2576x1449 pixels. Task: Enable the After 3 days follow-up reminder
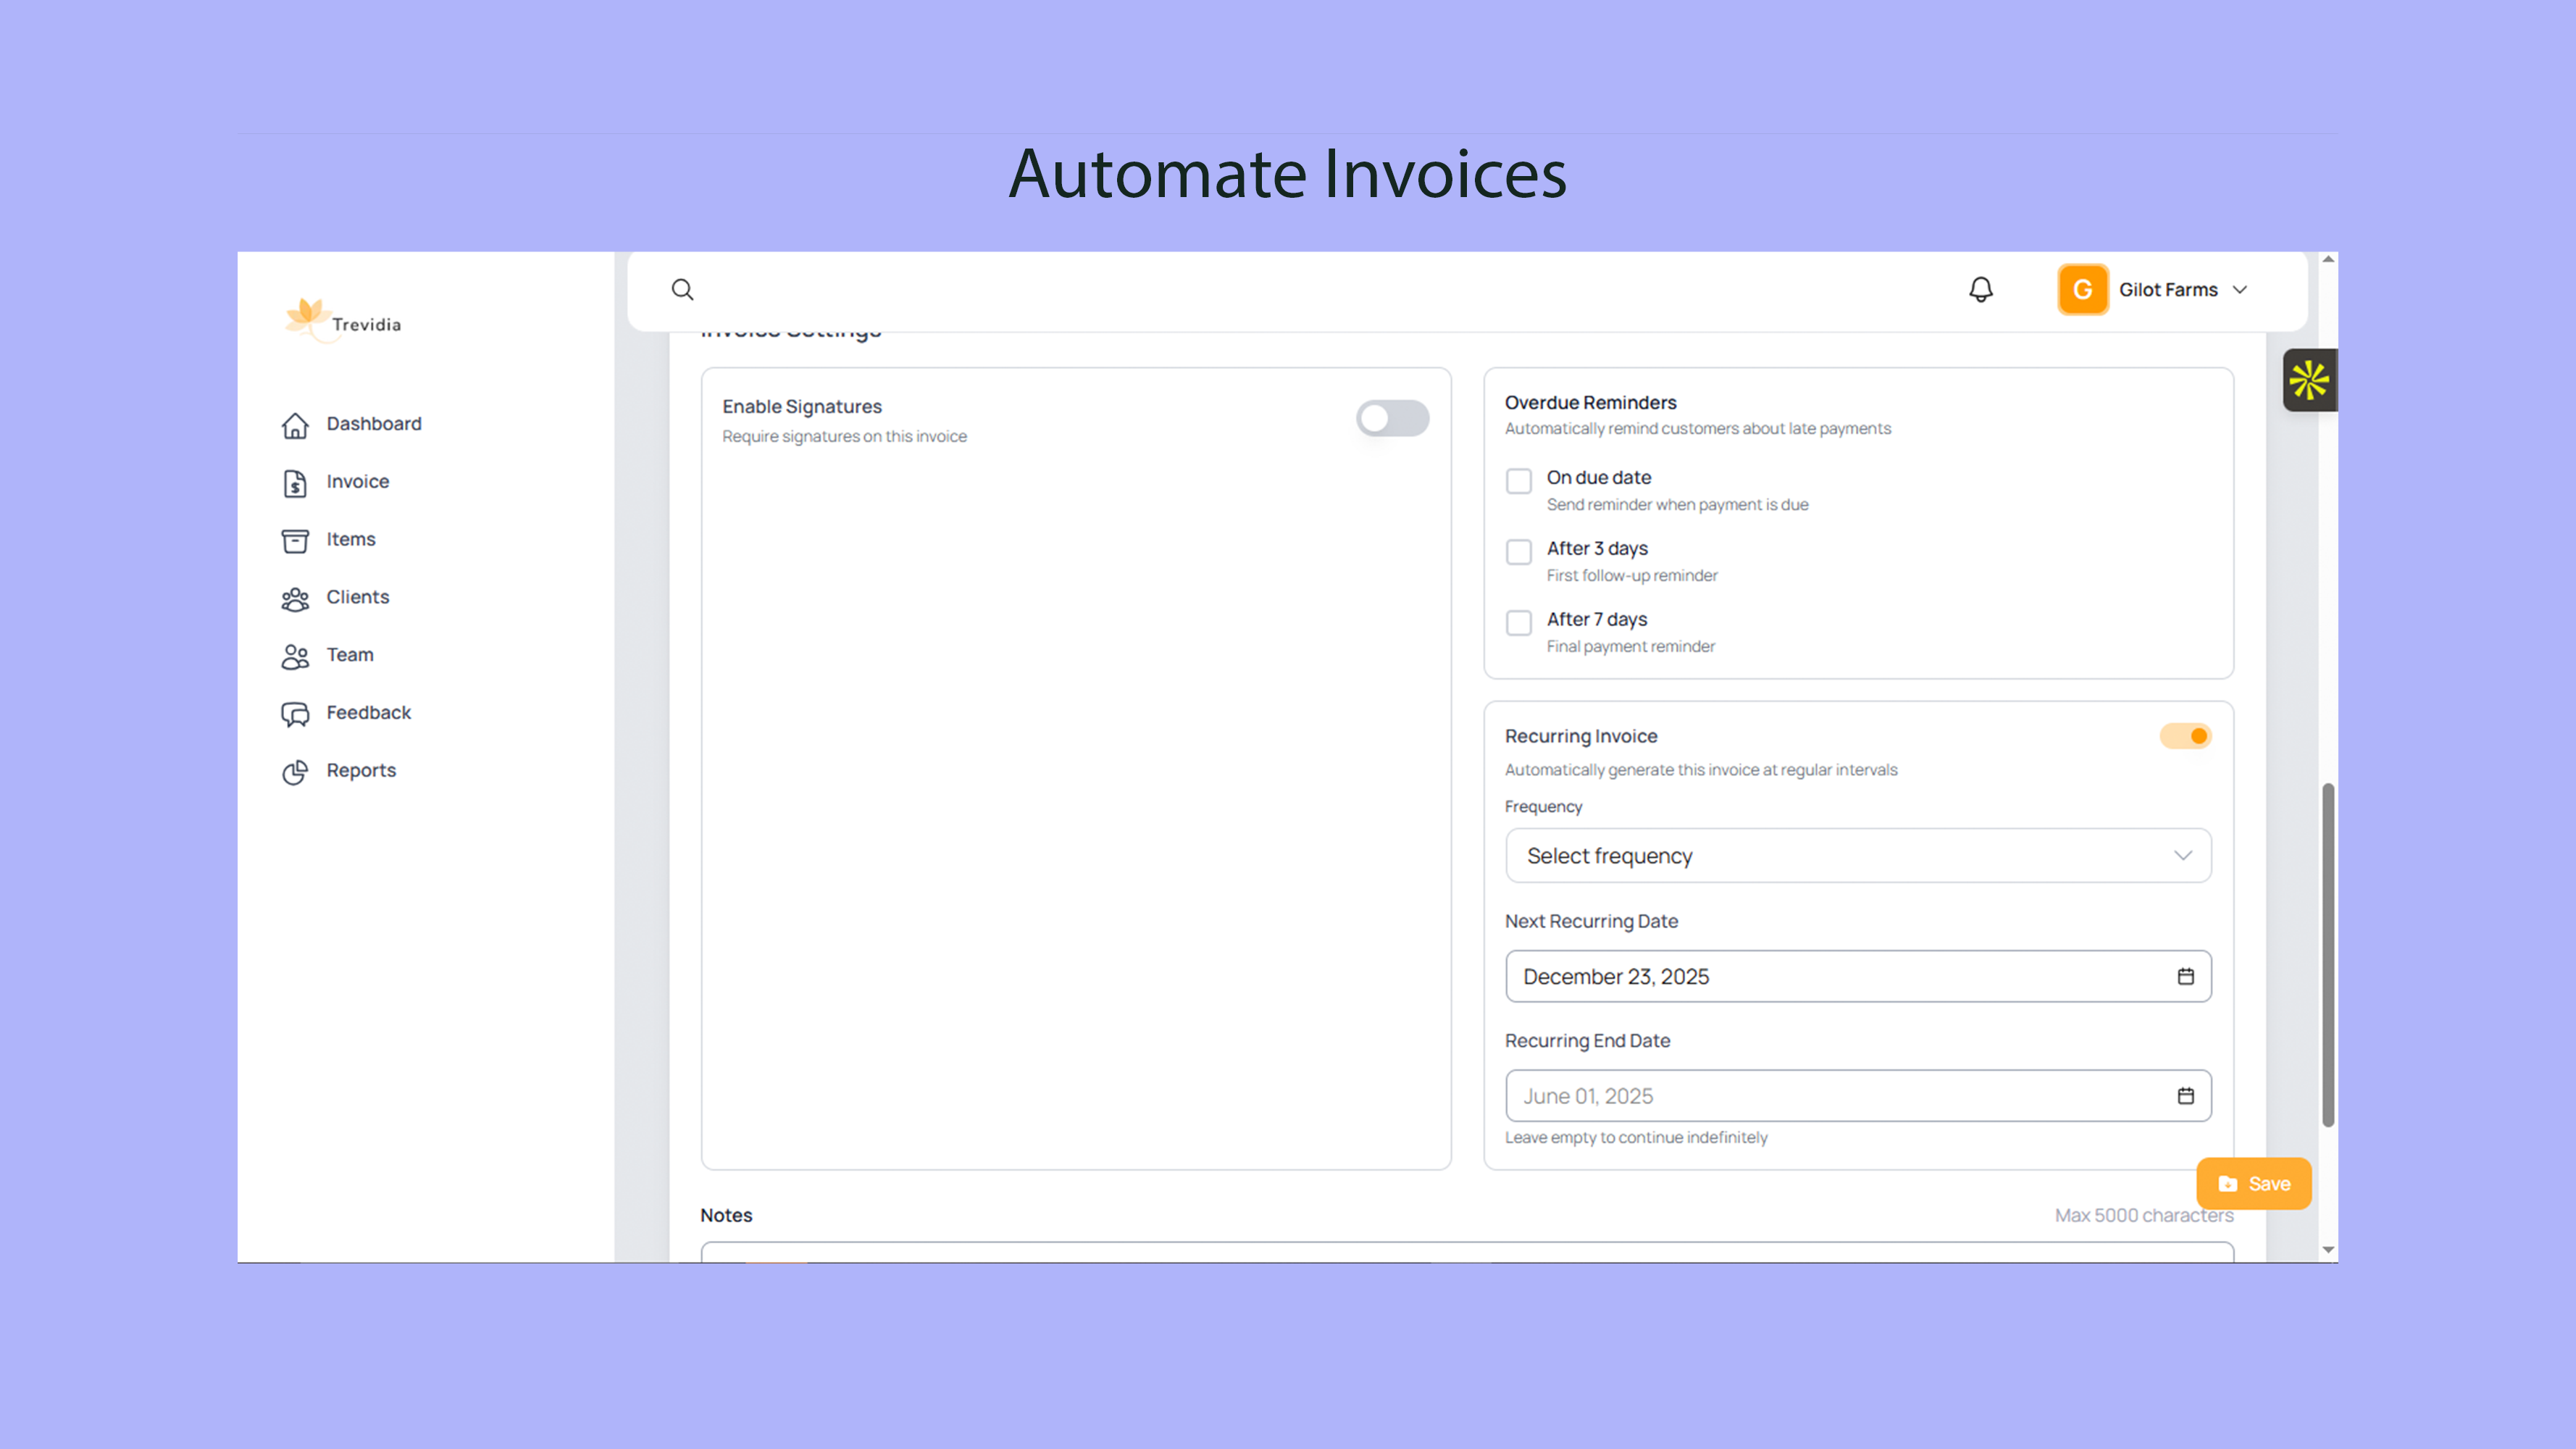[x=1518, y=551]
